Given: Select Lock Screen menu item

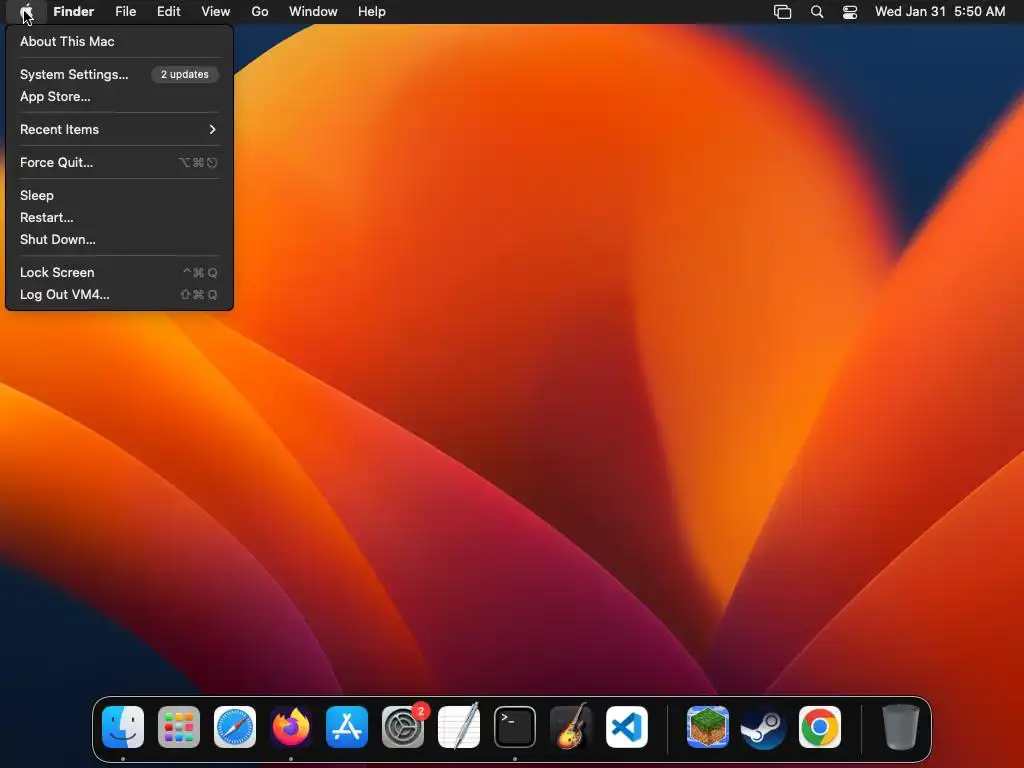Looking at the screenshot, I should [119, 272].
